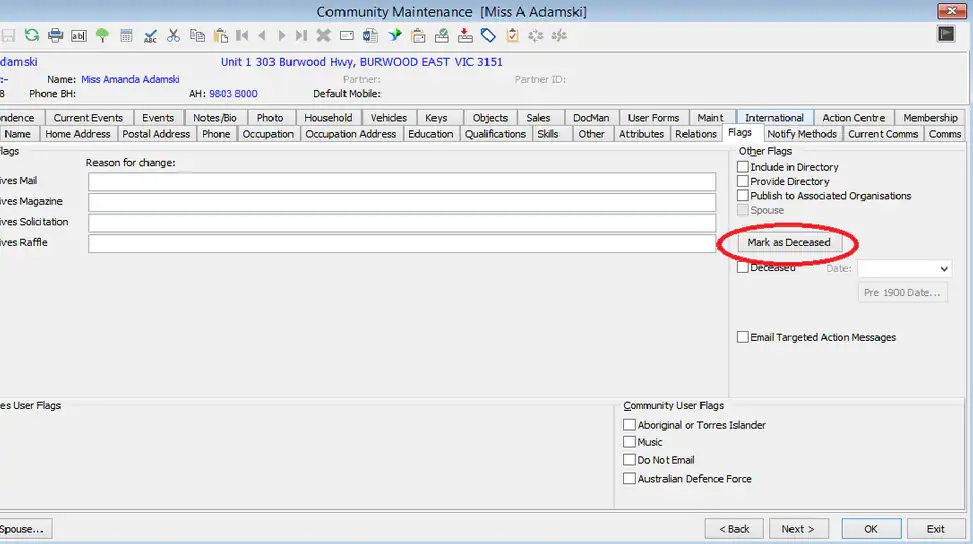The width and height of the screenshot is (973, 544).
Task: Run the ABC spell check tool
Action: point(150,36)
